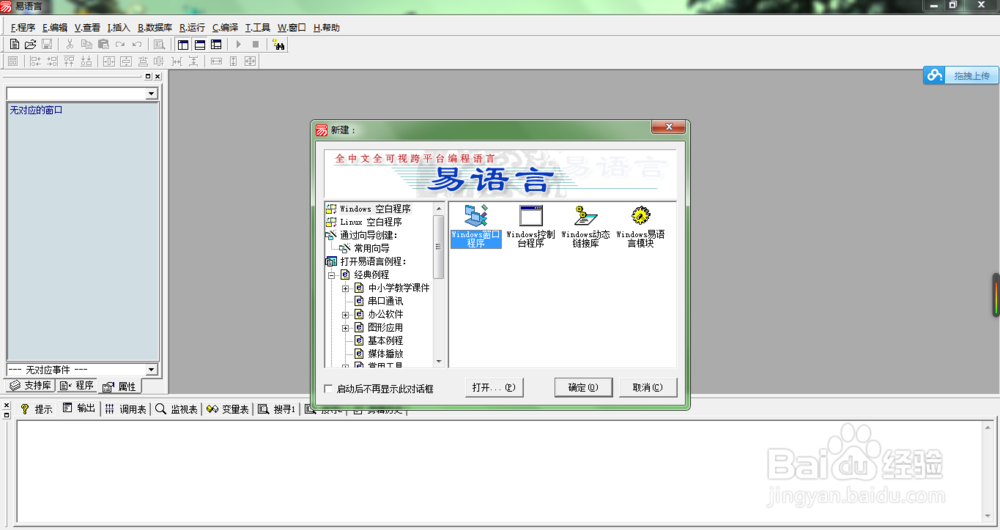Click the tree list scroll up arrow
The image size is (1000, 530).
[438, 209]
